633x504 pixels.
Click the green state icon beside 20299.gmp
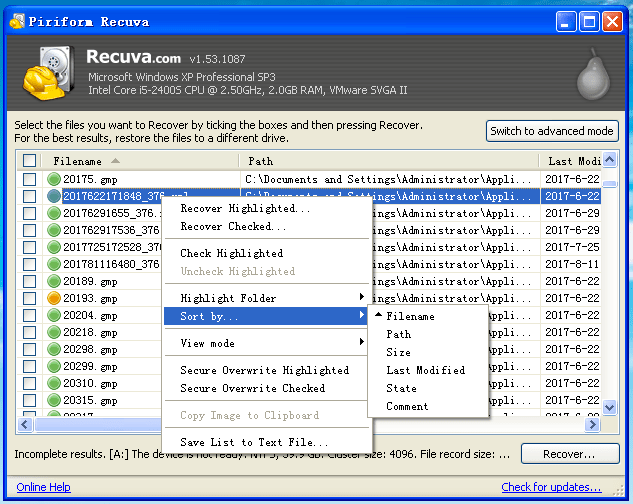tap(54, 366)
